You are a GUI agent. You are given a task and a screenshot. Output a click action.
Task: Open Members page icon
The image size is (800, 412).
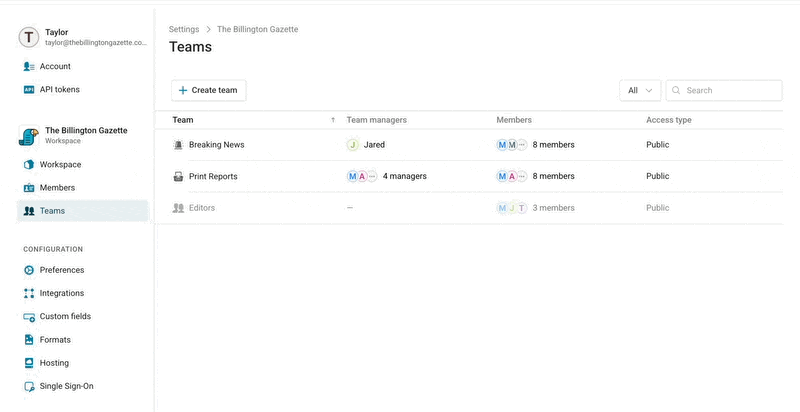coord(29,188)
